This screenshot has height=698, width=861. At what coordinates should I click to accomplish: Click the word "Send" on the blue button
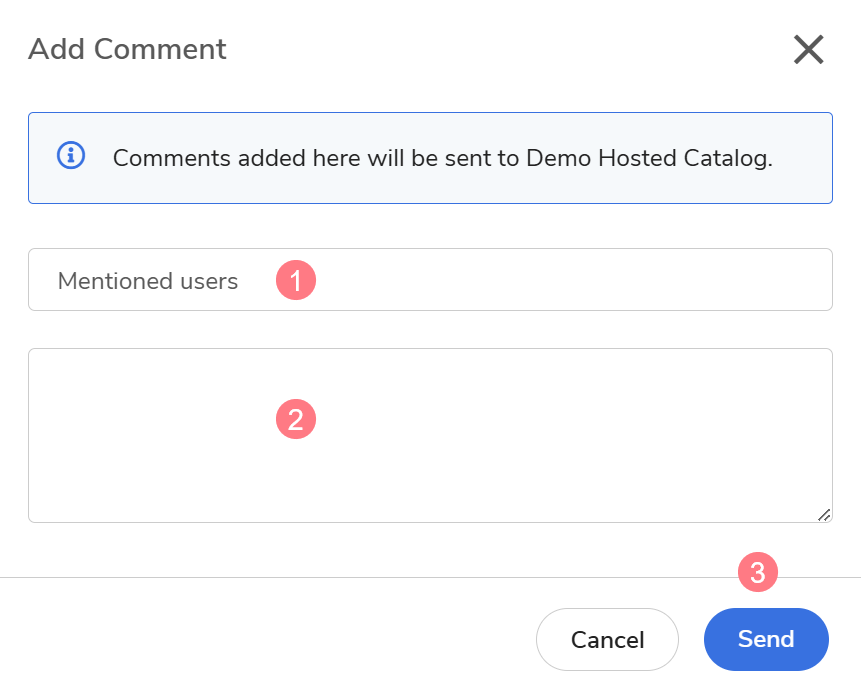[766, 639]
